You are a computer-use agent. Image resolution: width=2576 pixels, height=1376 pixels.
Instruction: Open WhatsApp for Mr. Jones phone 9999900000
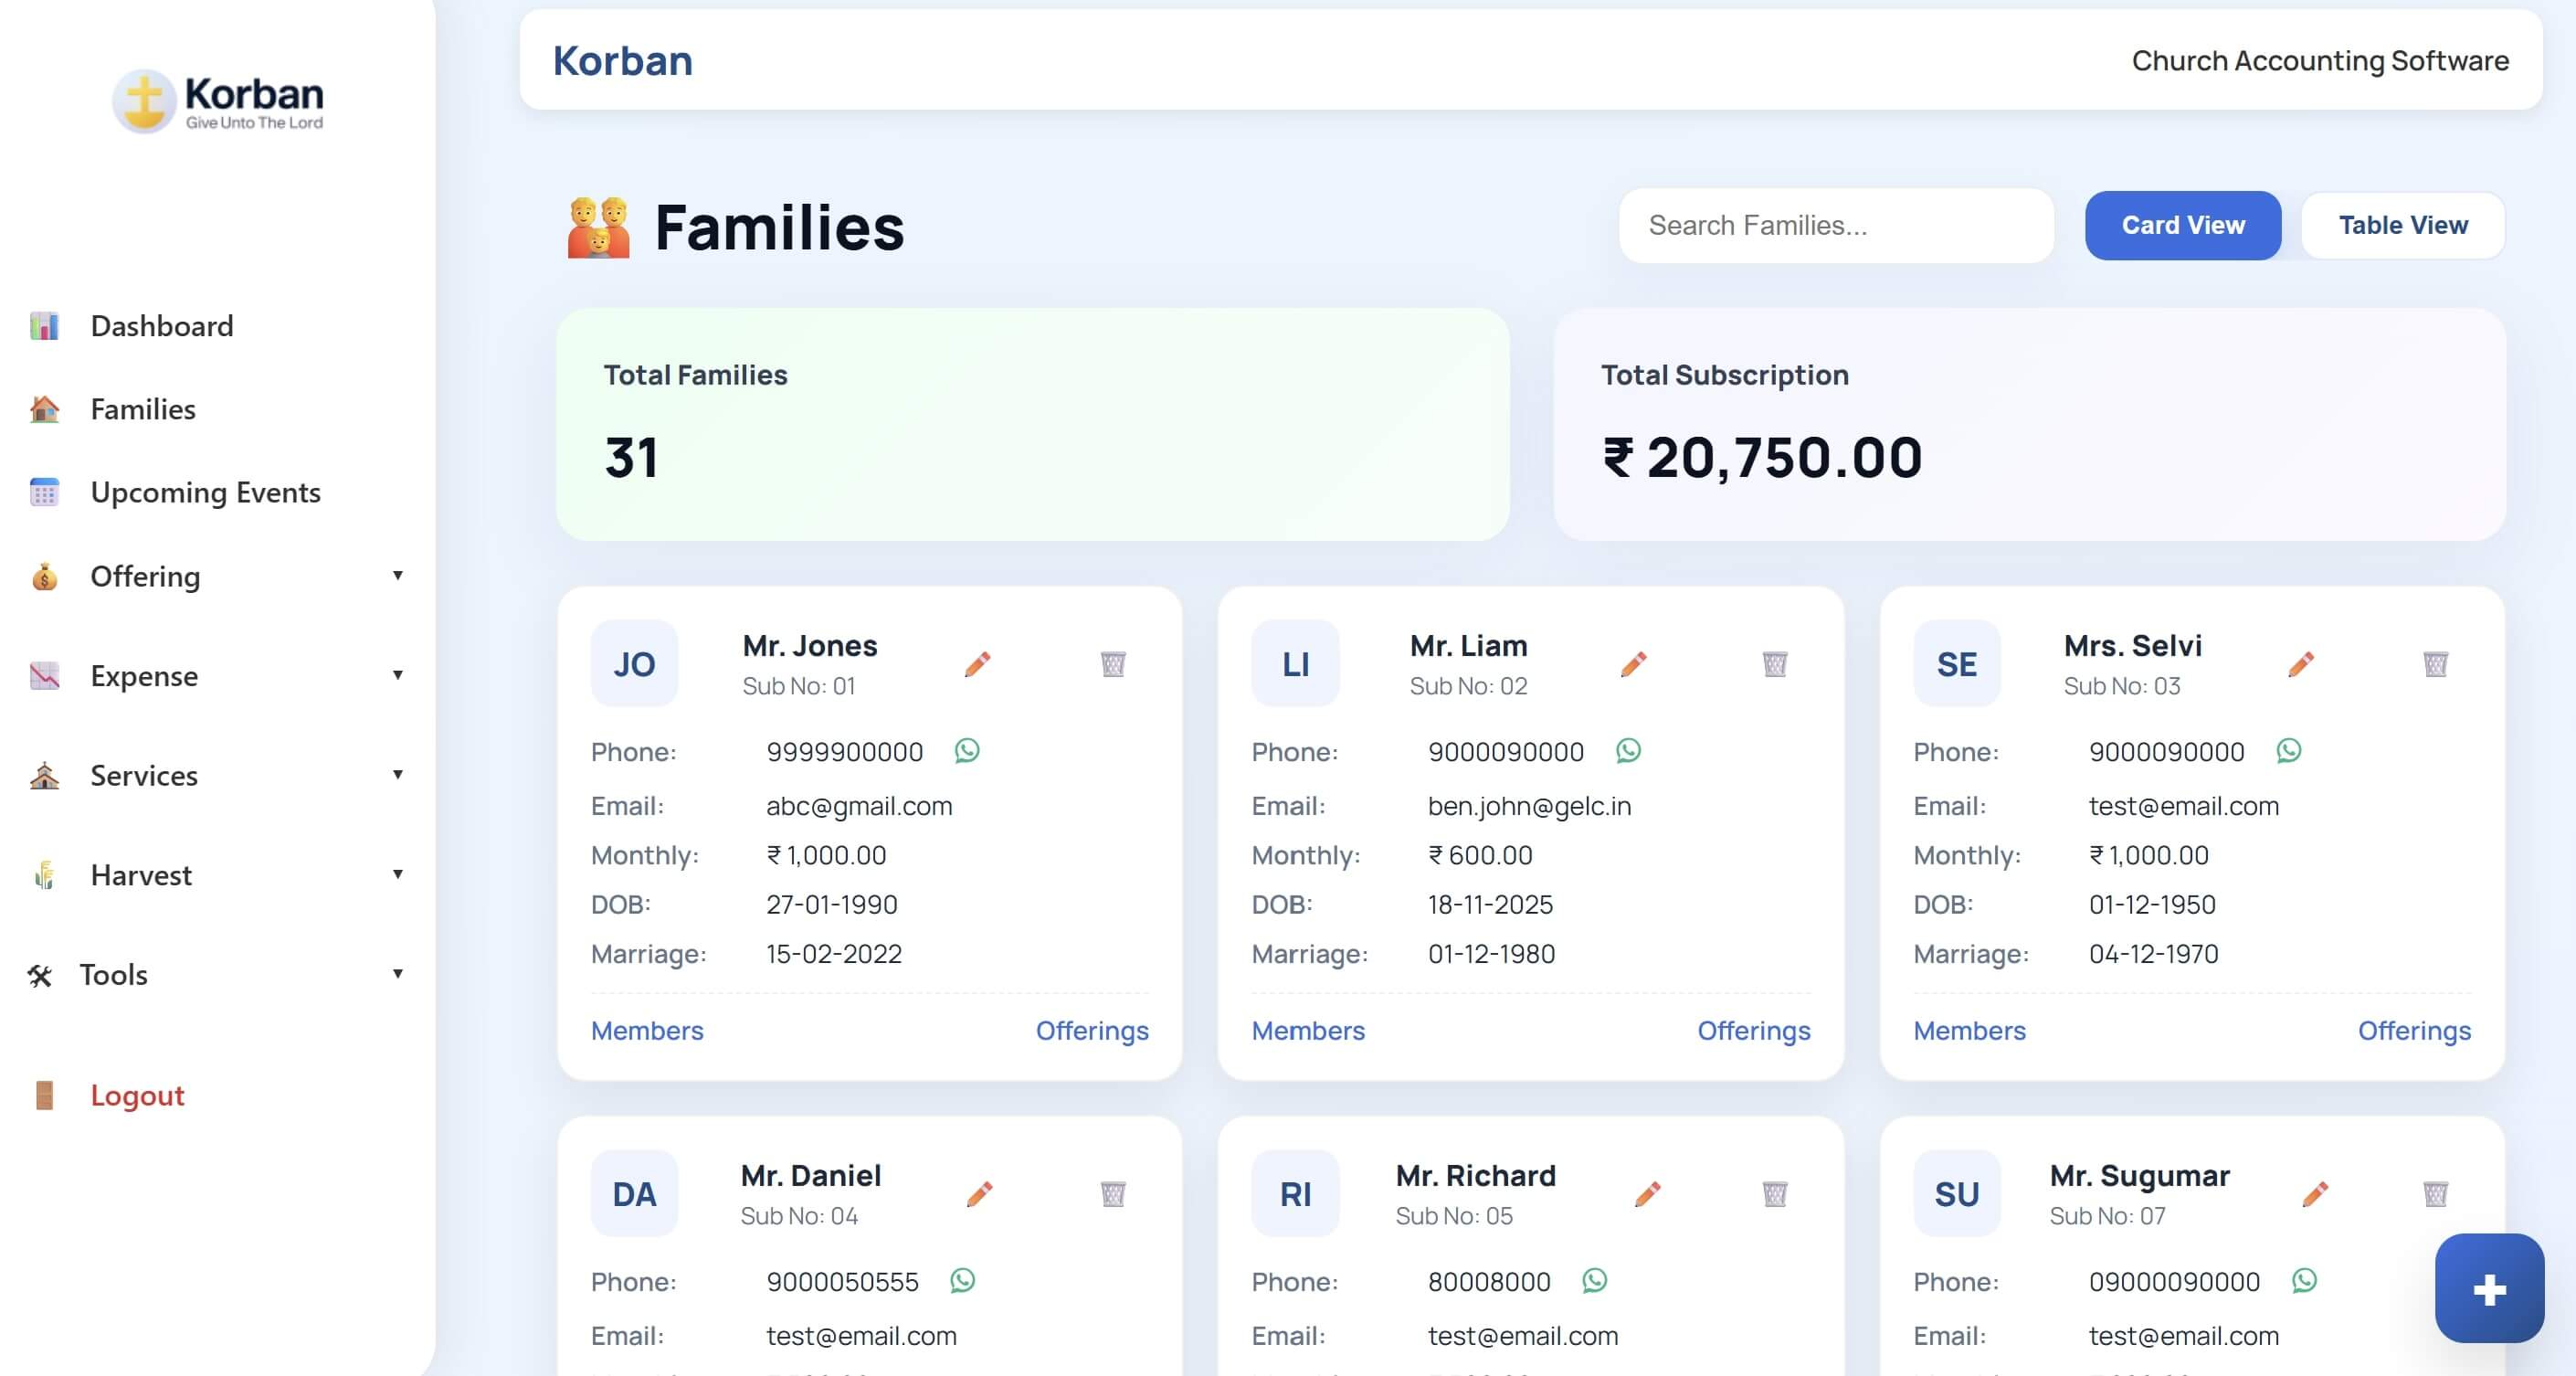coord(967,750)
